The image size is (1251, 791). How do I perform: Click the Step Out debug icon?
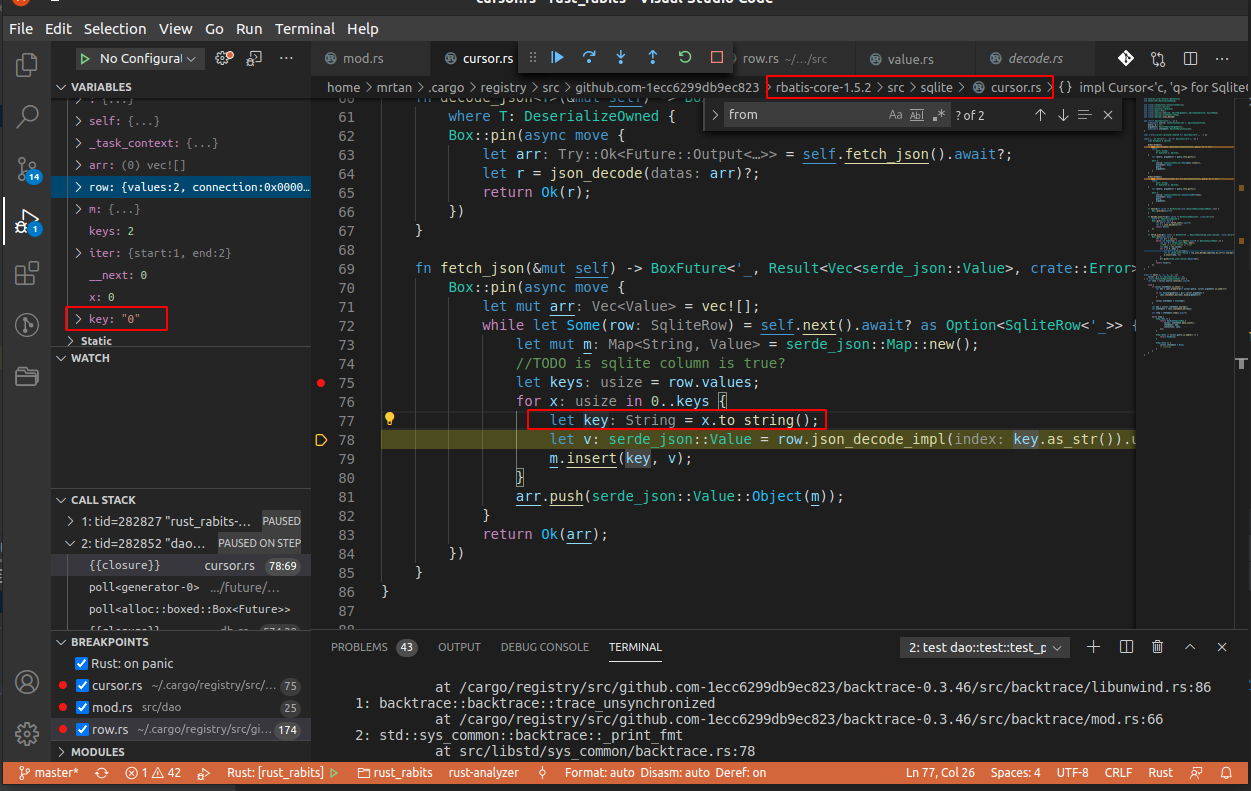[653, 58]
